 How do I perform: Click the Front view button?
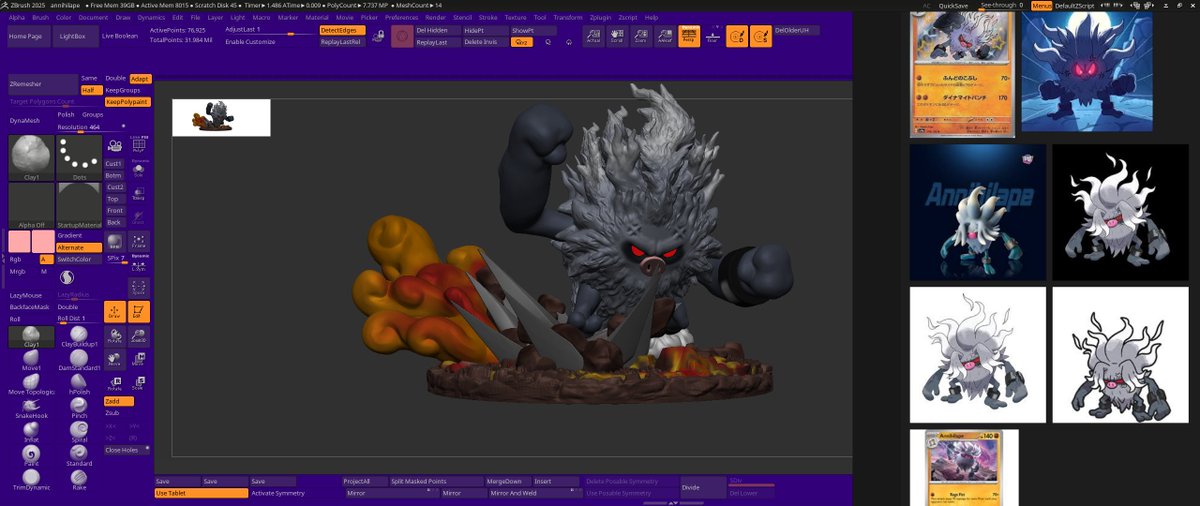pos(115,210)
